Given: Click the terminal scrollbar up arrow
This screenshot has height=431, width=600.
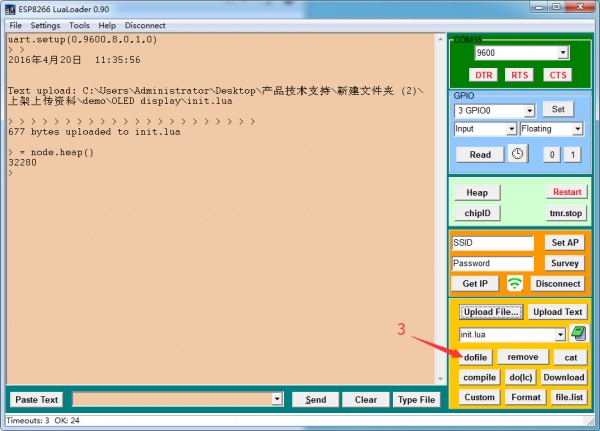Looking at the screenshot, I should [440, 39].
